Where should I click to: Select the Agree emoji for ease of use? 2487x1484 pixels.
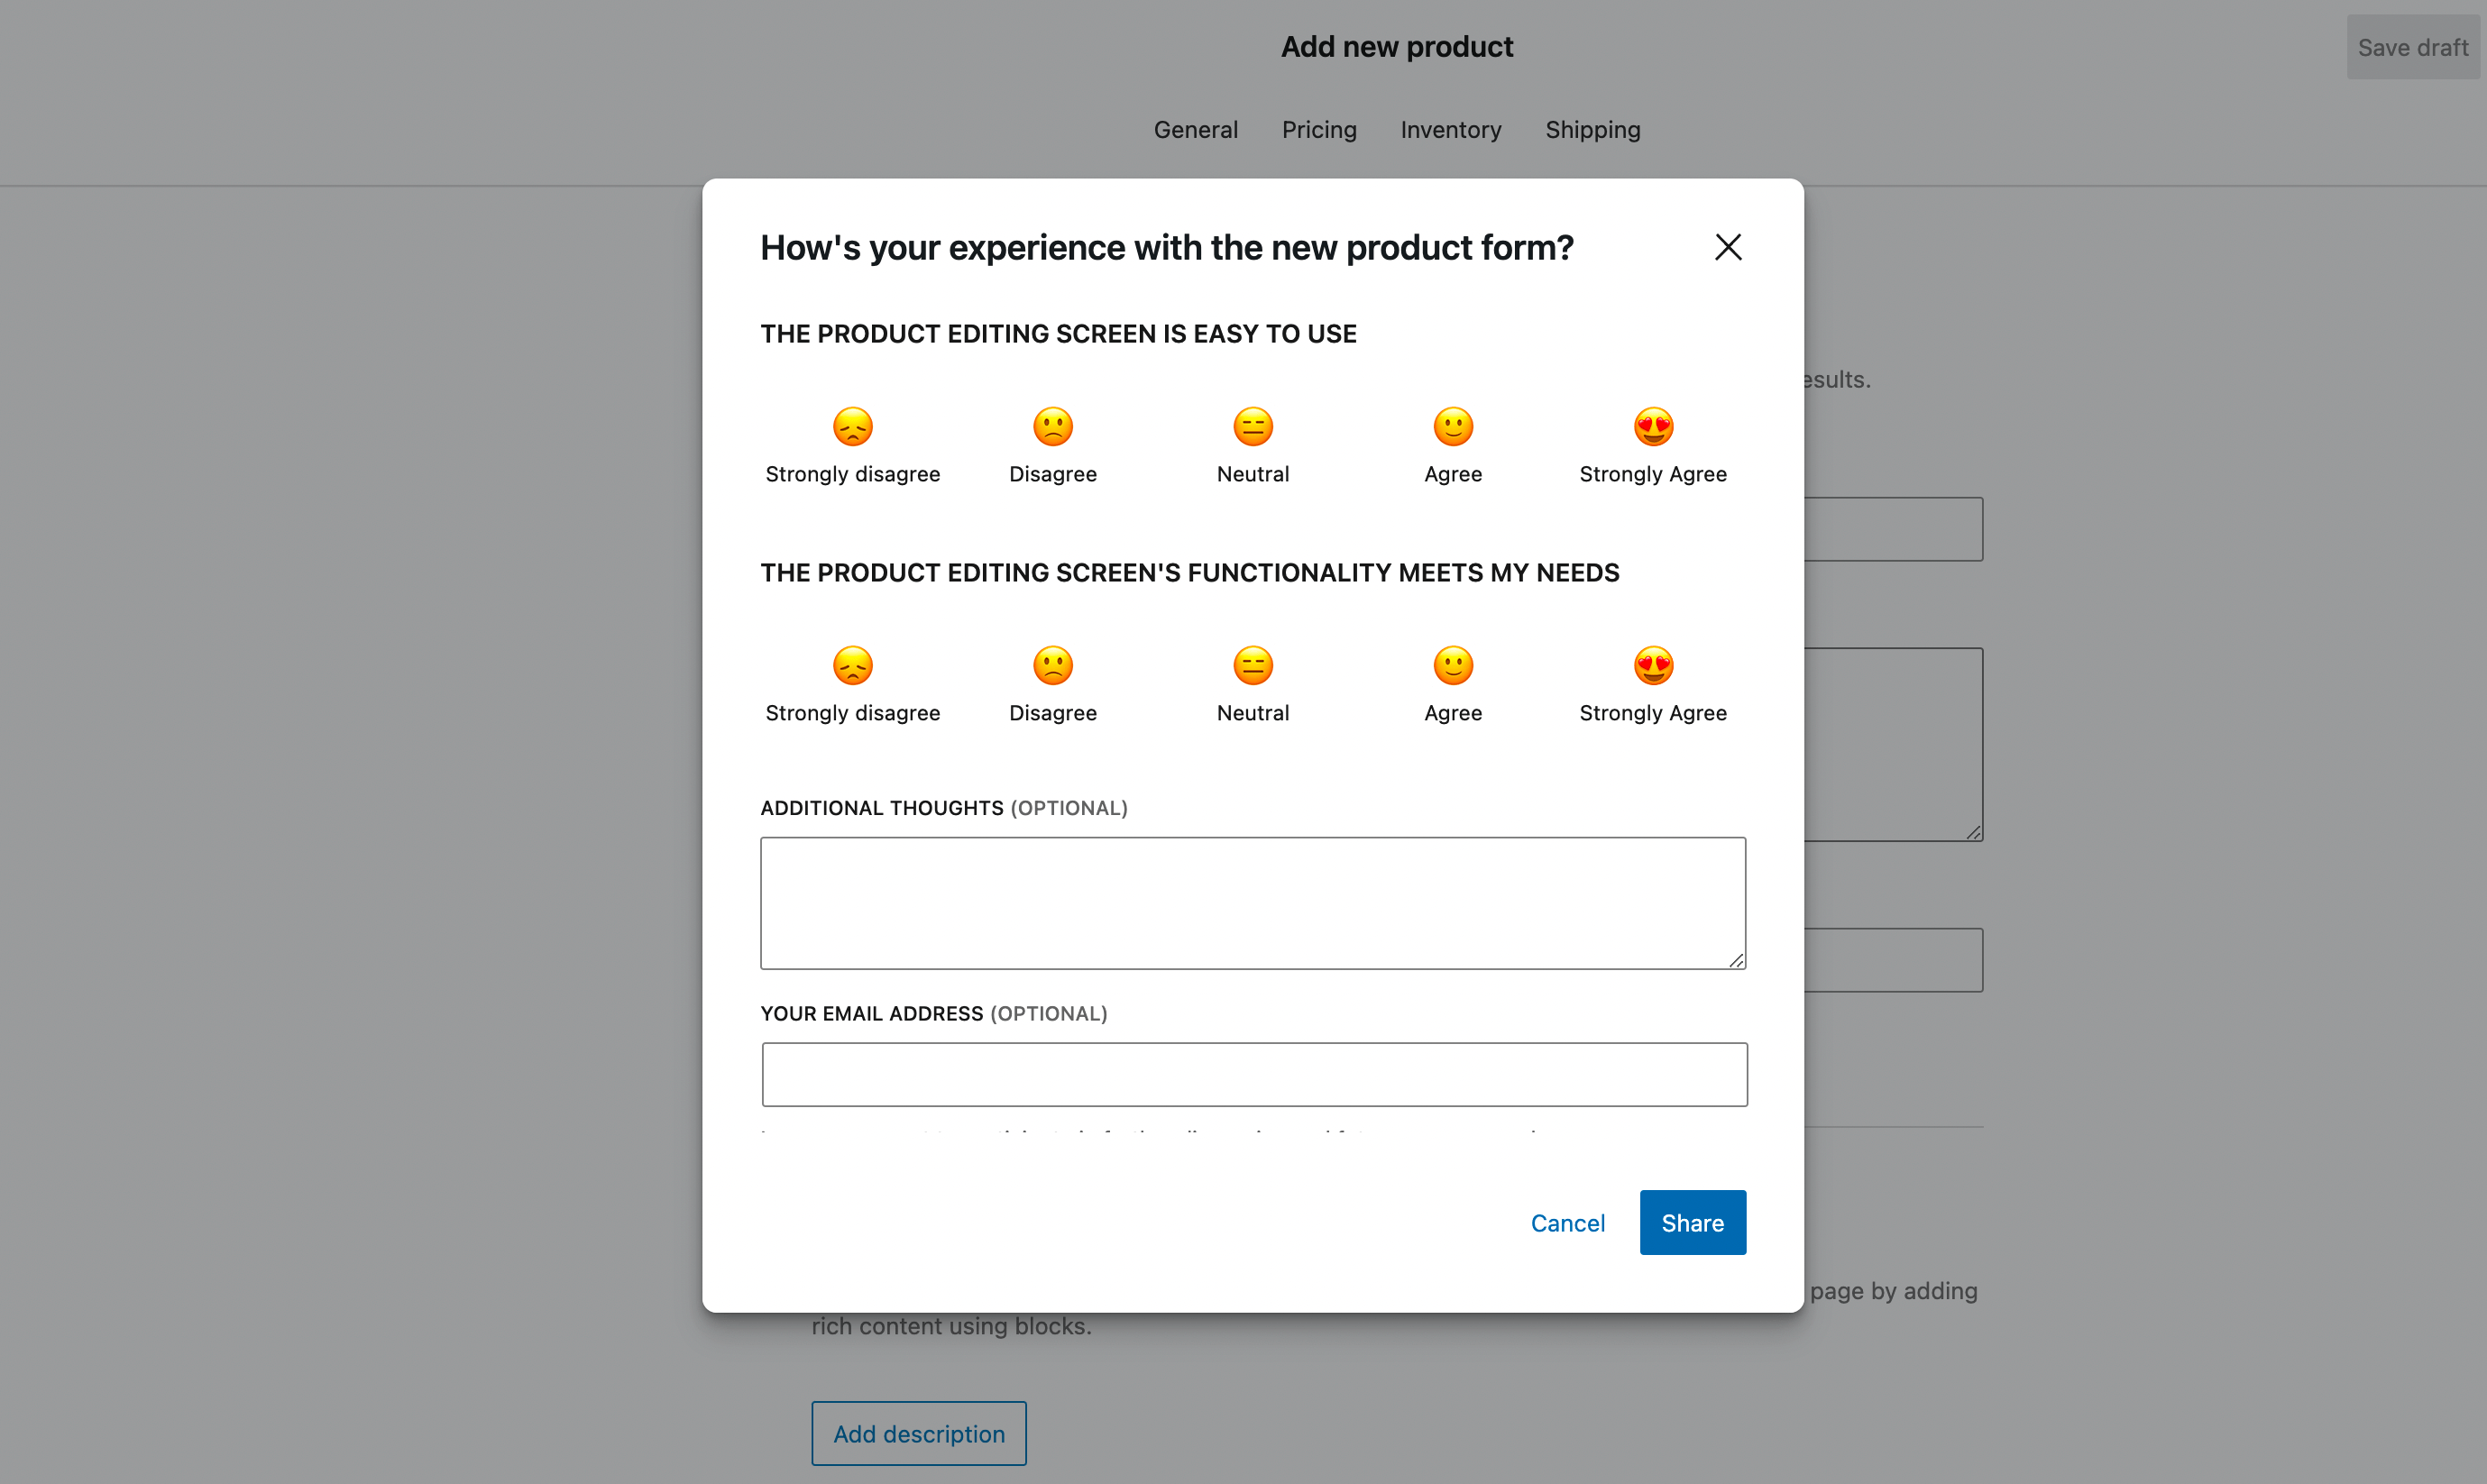pyautogui.click(x=1452, y=426)
